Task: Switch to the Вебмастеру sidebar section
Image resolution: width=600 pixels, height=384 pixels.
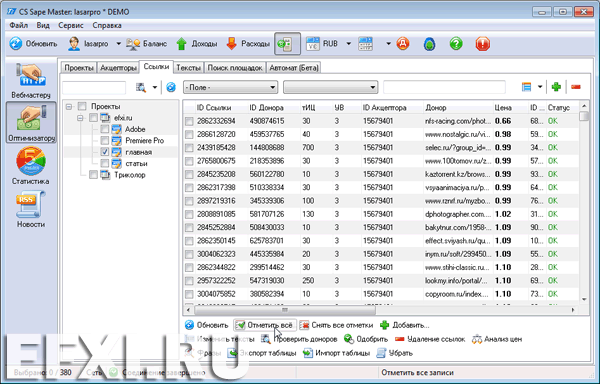Action: click(x=31, y=80)
